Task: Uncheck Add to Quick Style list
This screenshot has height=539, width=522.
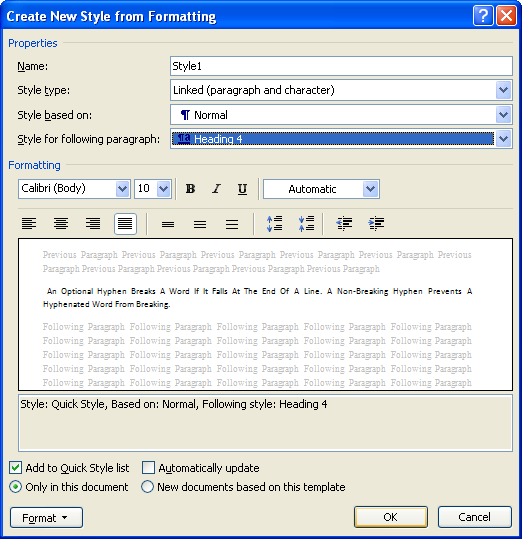Action: [x=15, y=468]
